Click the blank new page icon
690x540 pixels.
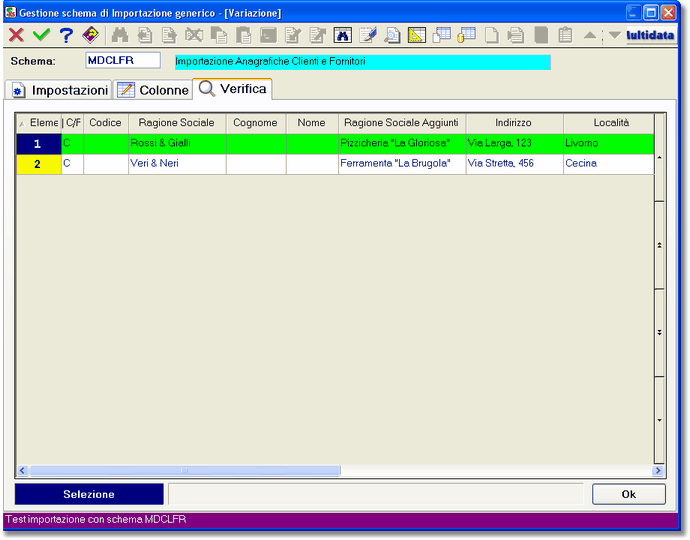coord(492,35)
